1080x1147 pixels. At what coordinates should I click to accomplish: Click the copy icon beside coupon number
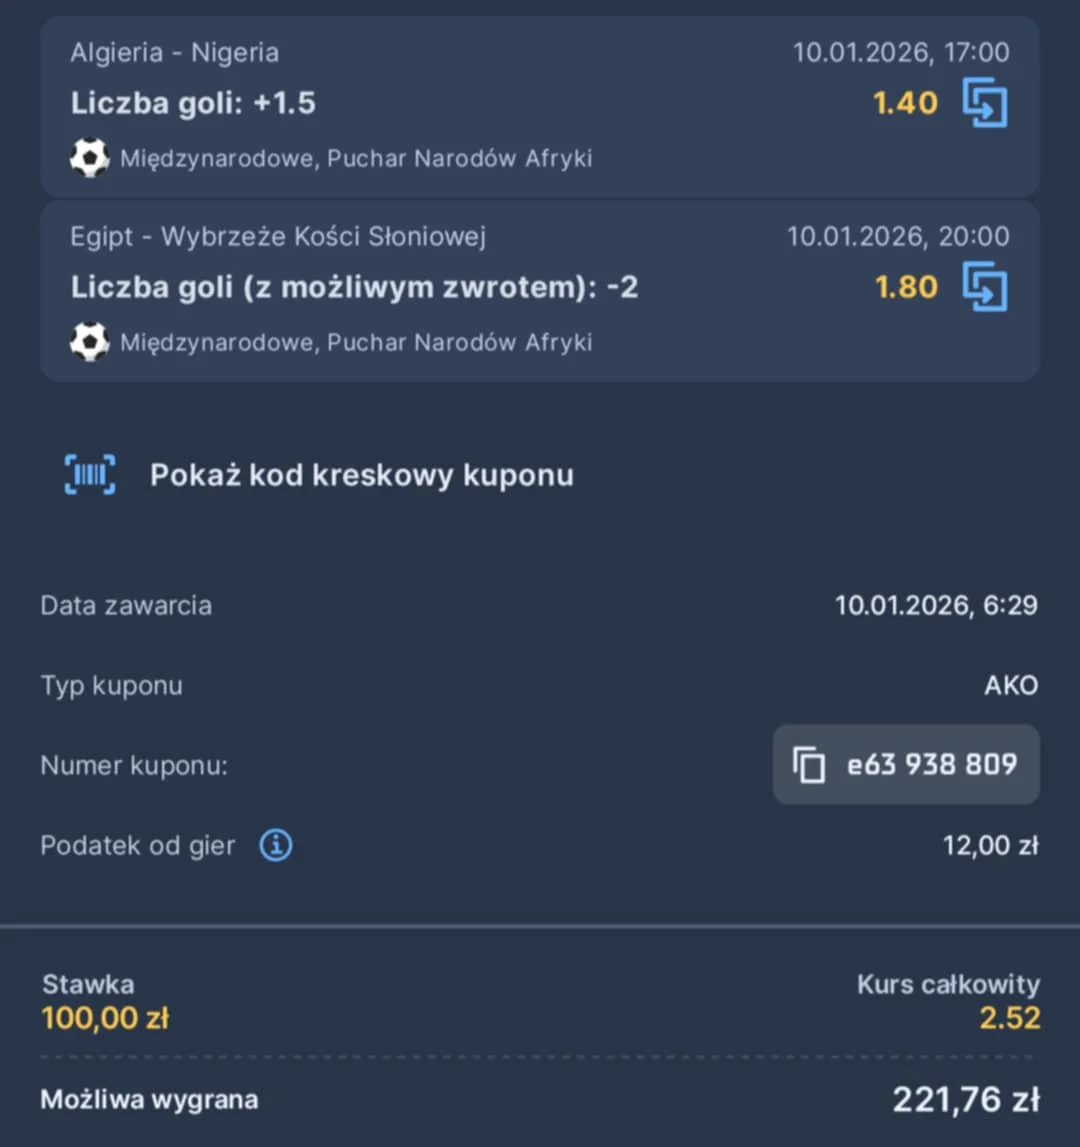(809, 766)
